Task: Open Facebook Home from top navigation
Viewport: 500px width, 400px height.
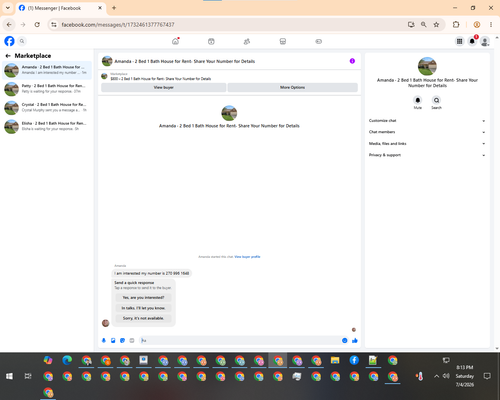Action: click(175, 41)
